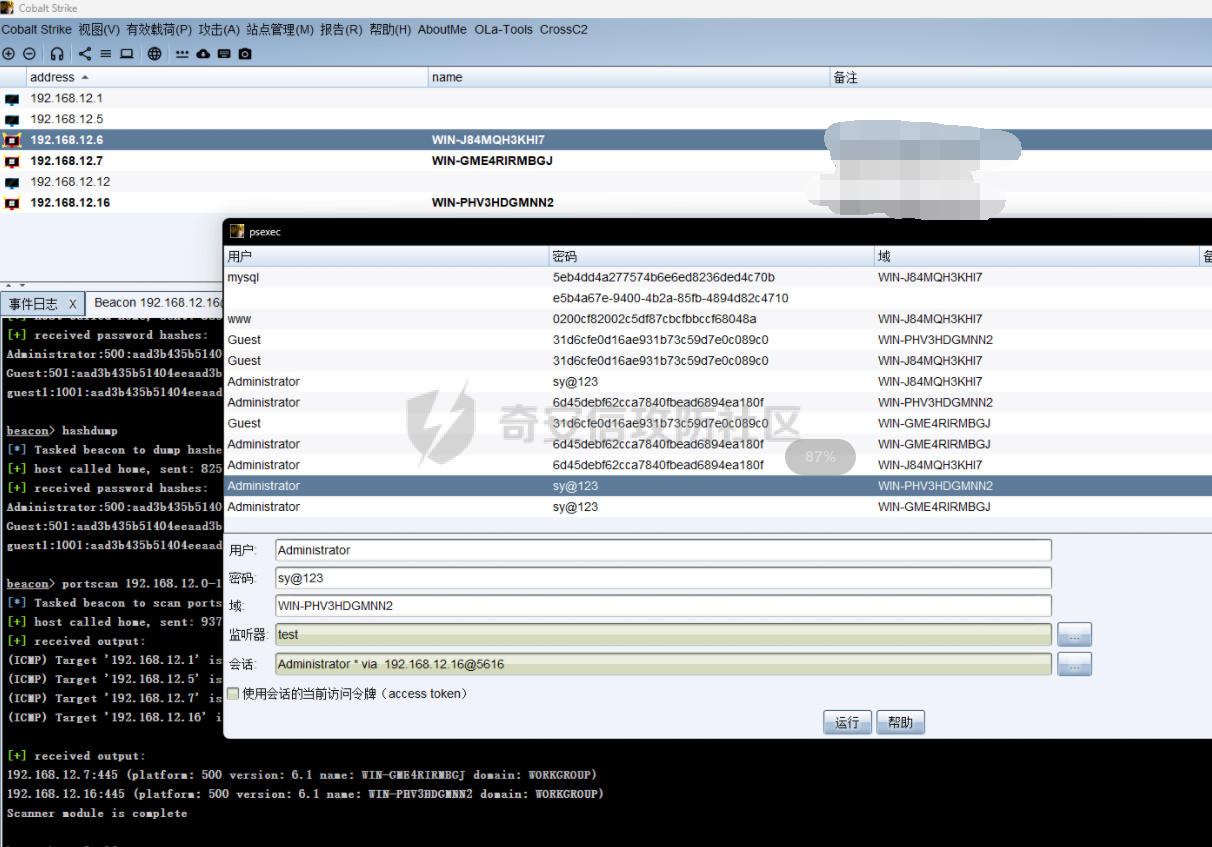Click host icon for 192.168.12.12
Image resolution: width=1212 pixels, height=847 pixels.
pyautogui.click(x=12, y=182)
